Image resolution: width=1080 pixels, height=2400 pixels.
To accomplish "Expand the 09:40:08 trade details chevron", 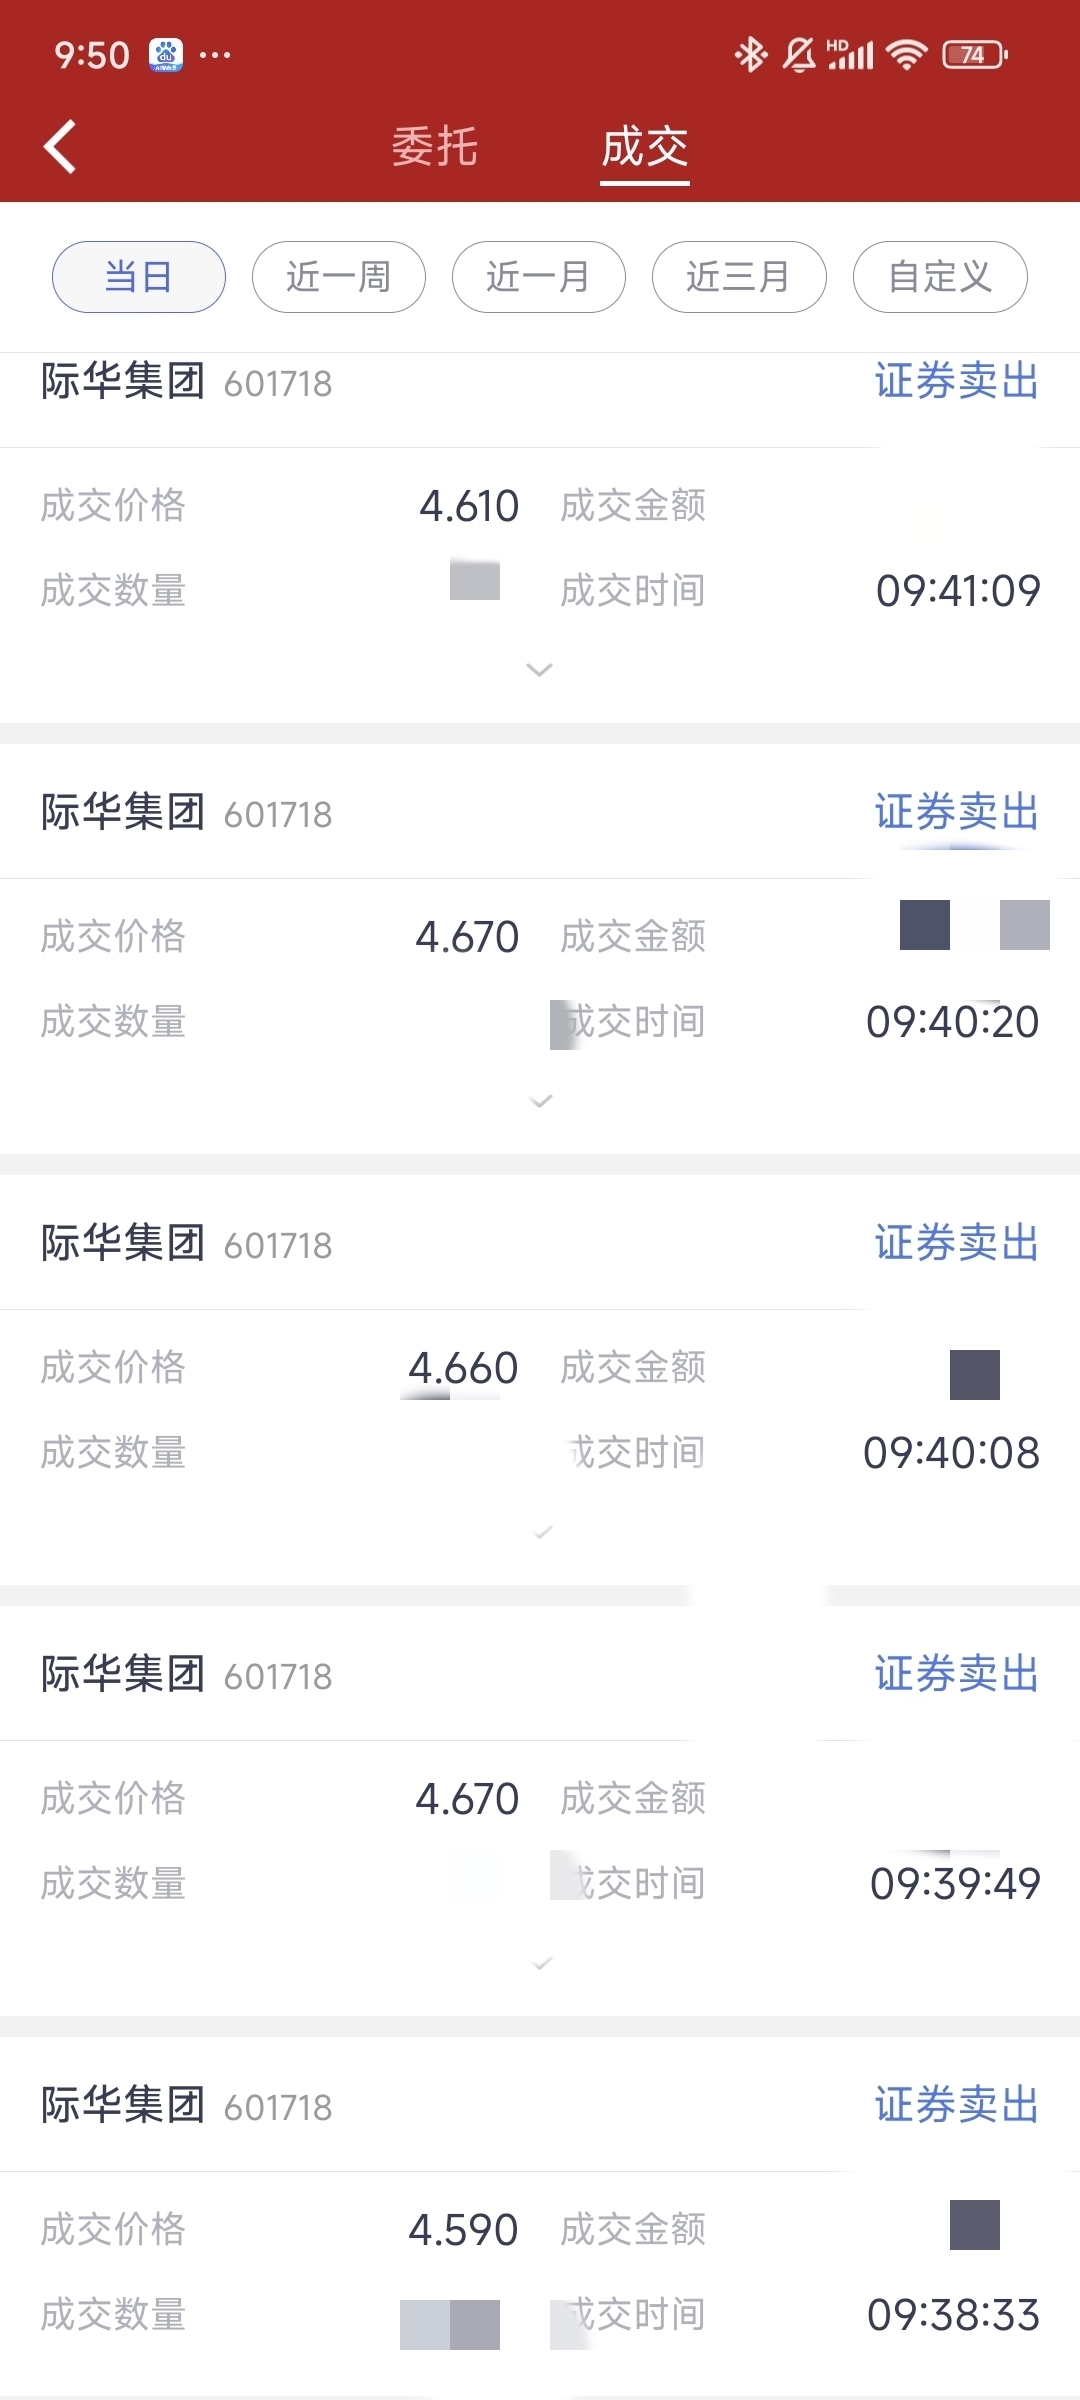I will (543, 1532).
